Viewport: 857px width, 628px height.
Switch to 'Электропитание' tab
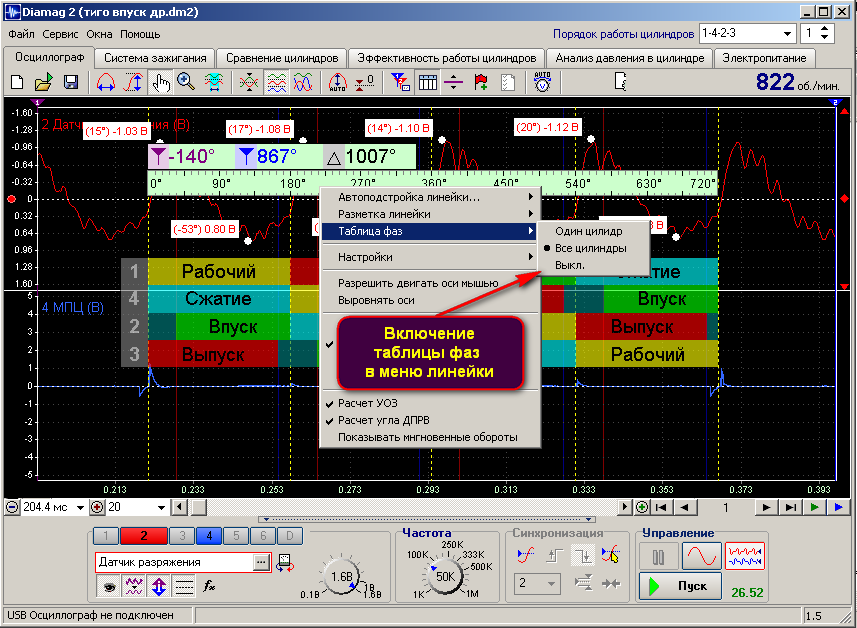[764, 58]
